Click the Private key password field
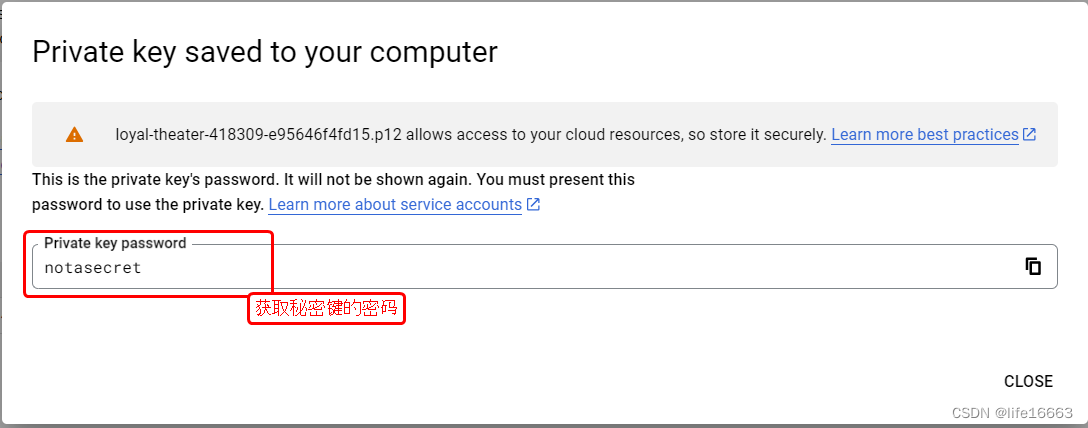The width and height of the screenshot is (1088, 428). (x=545, y=266)
